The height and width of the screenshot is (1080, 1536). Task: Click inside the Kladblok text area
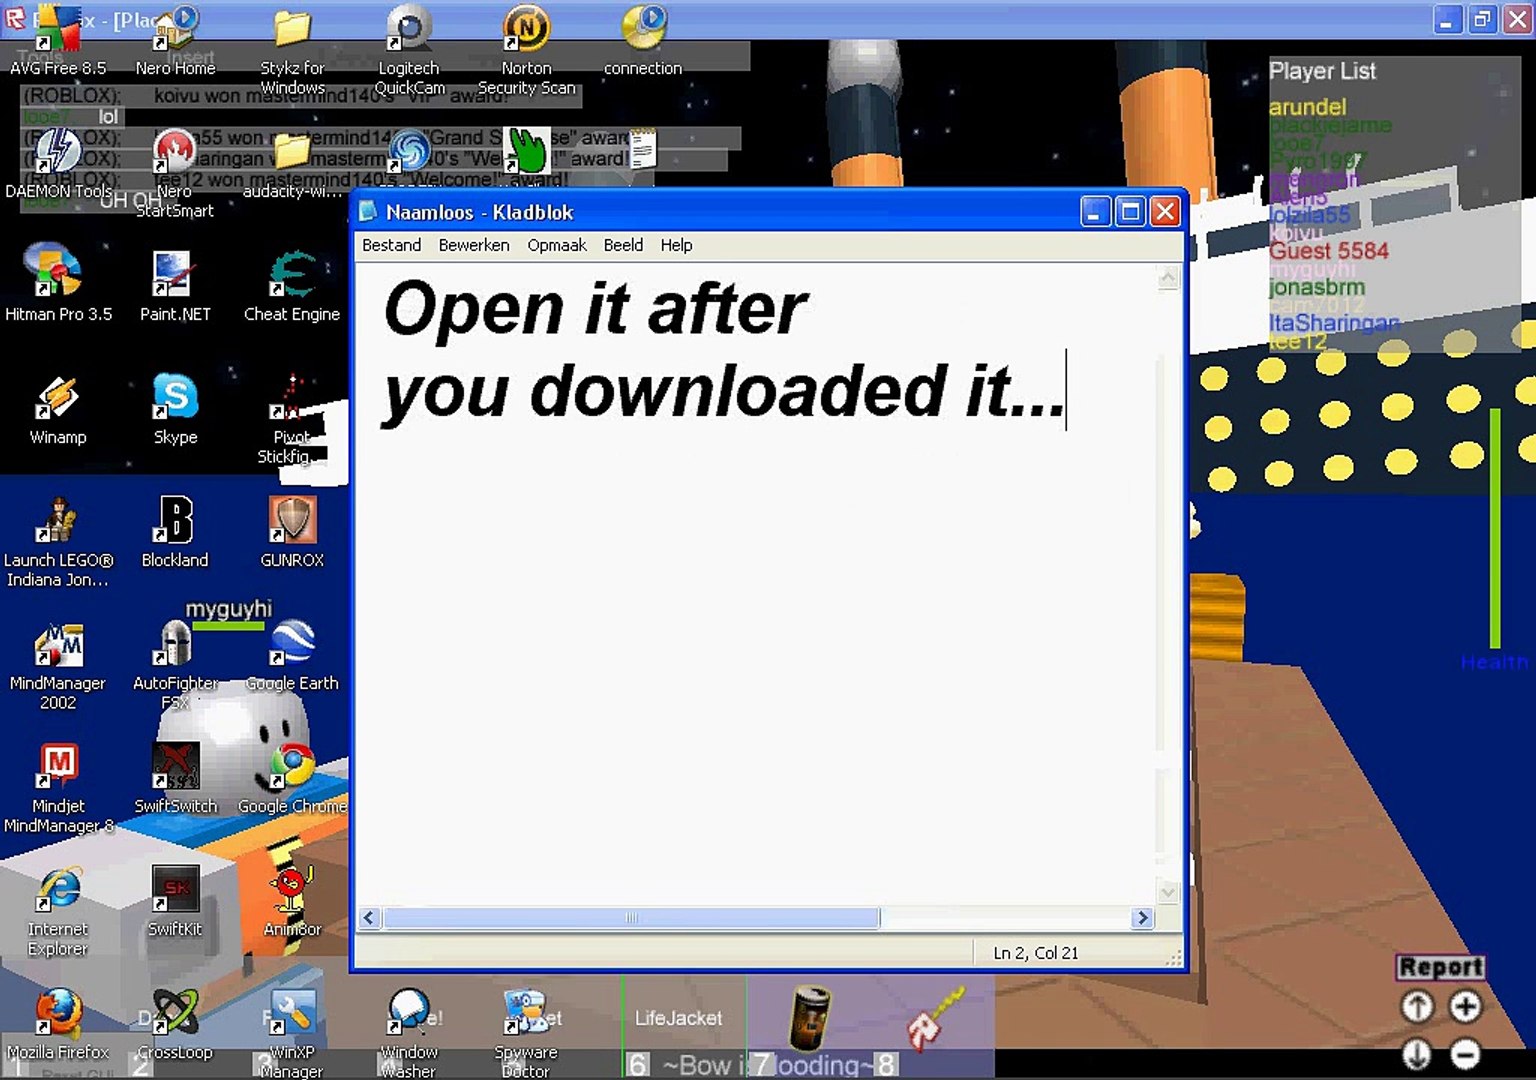tap(757, 583)
